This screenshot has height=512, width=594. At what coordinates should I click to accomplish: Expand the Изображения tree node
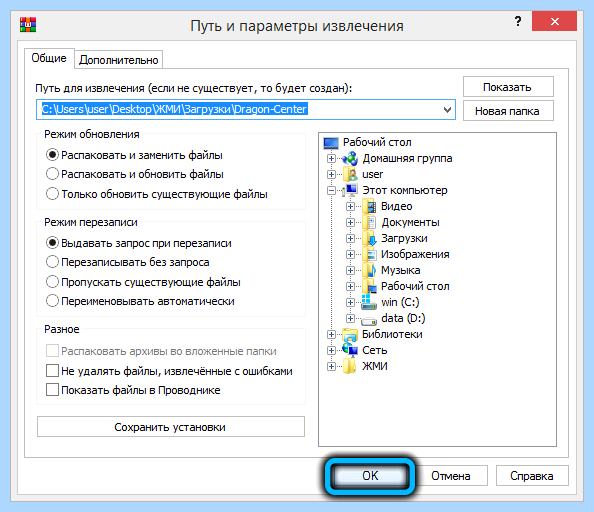coord(350,254)
